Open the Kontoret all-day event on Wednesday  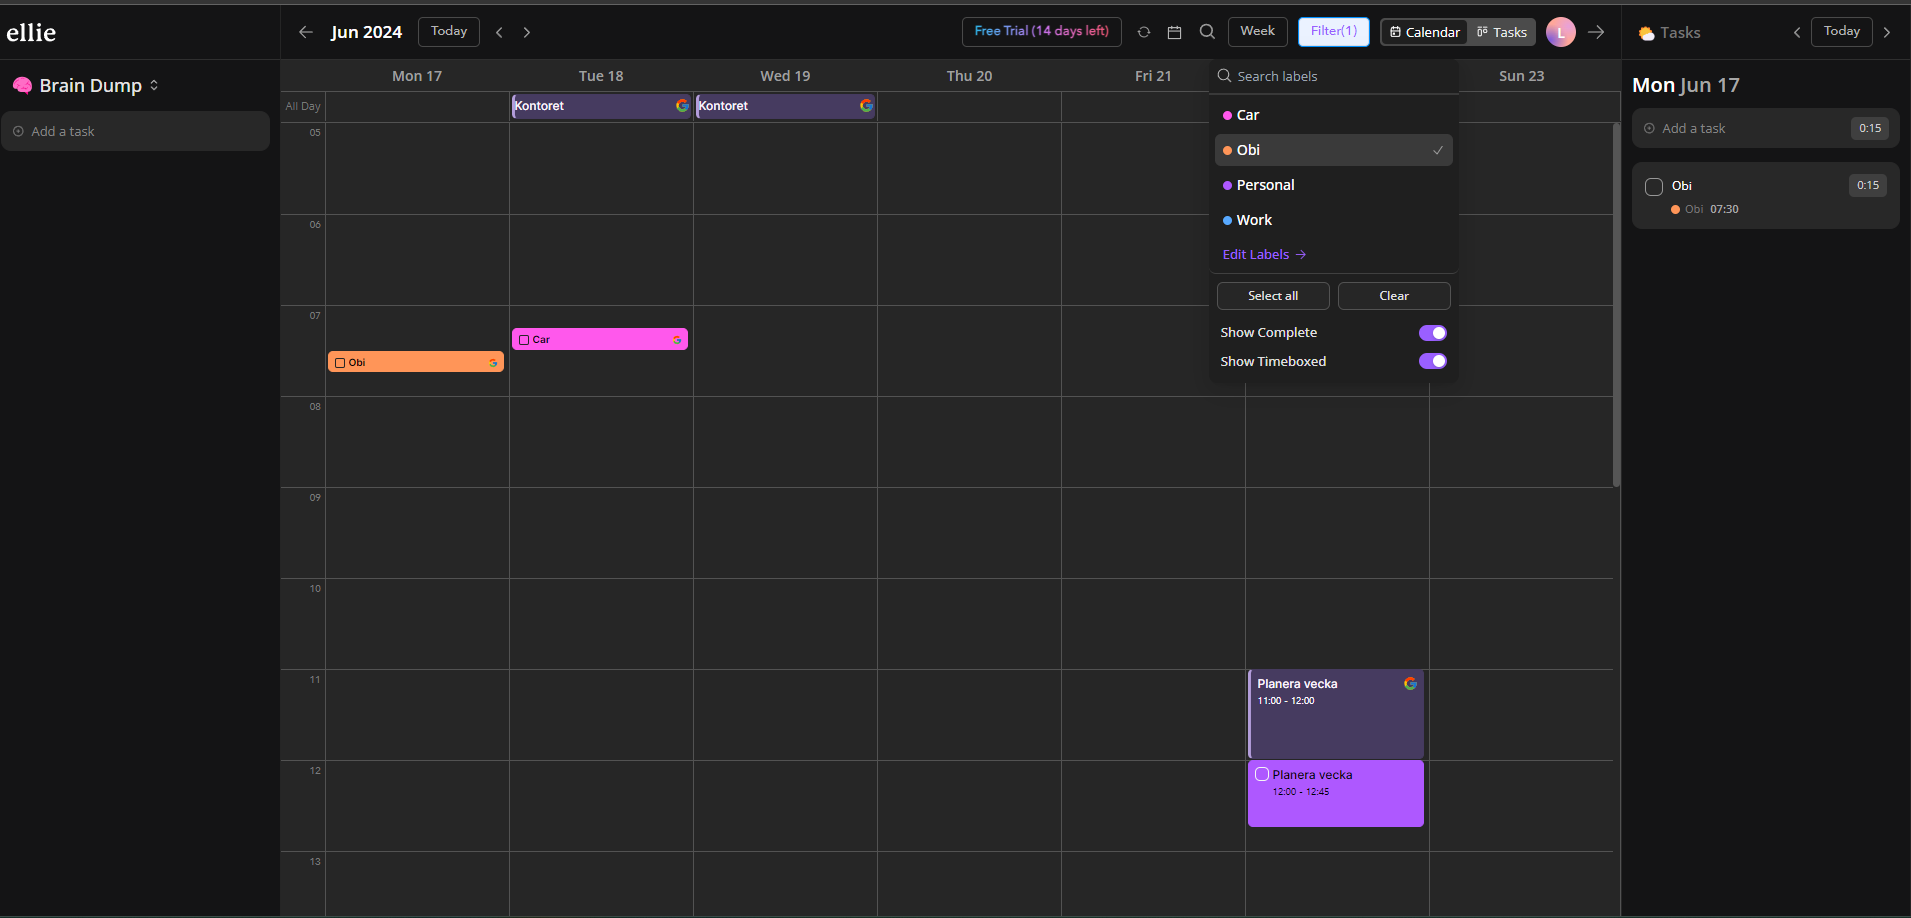[x=785, y=106]
